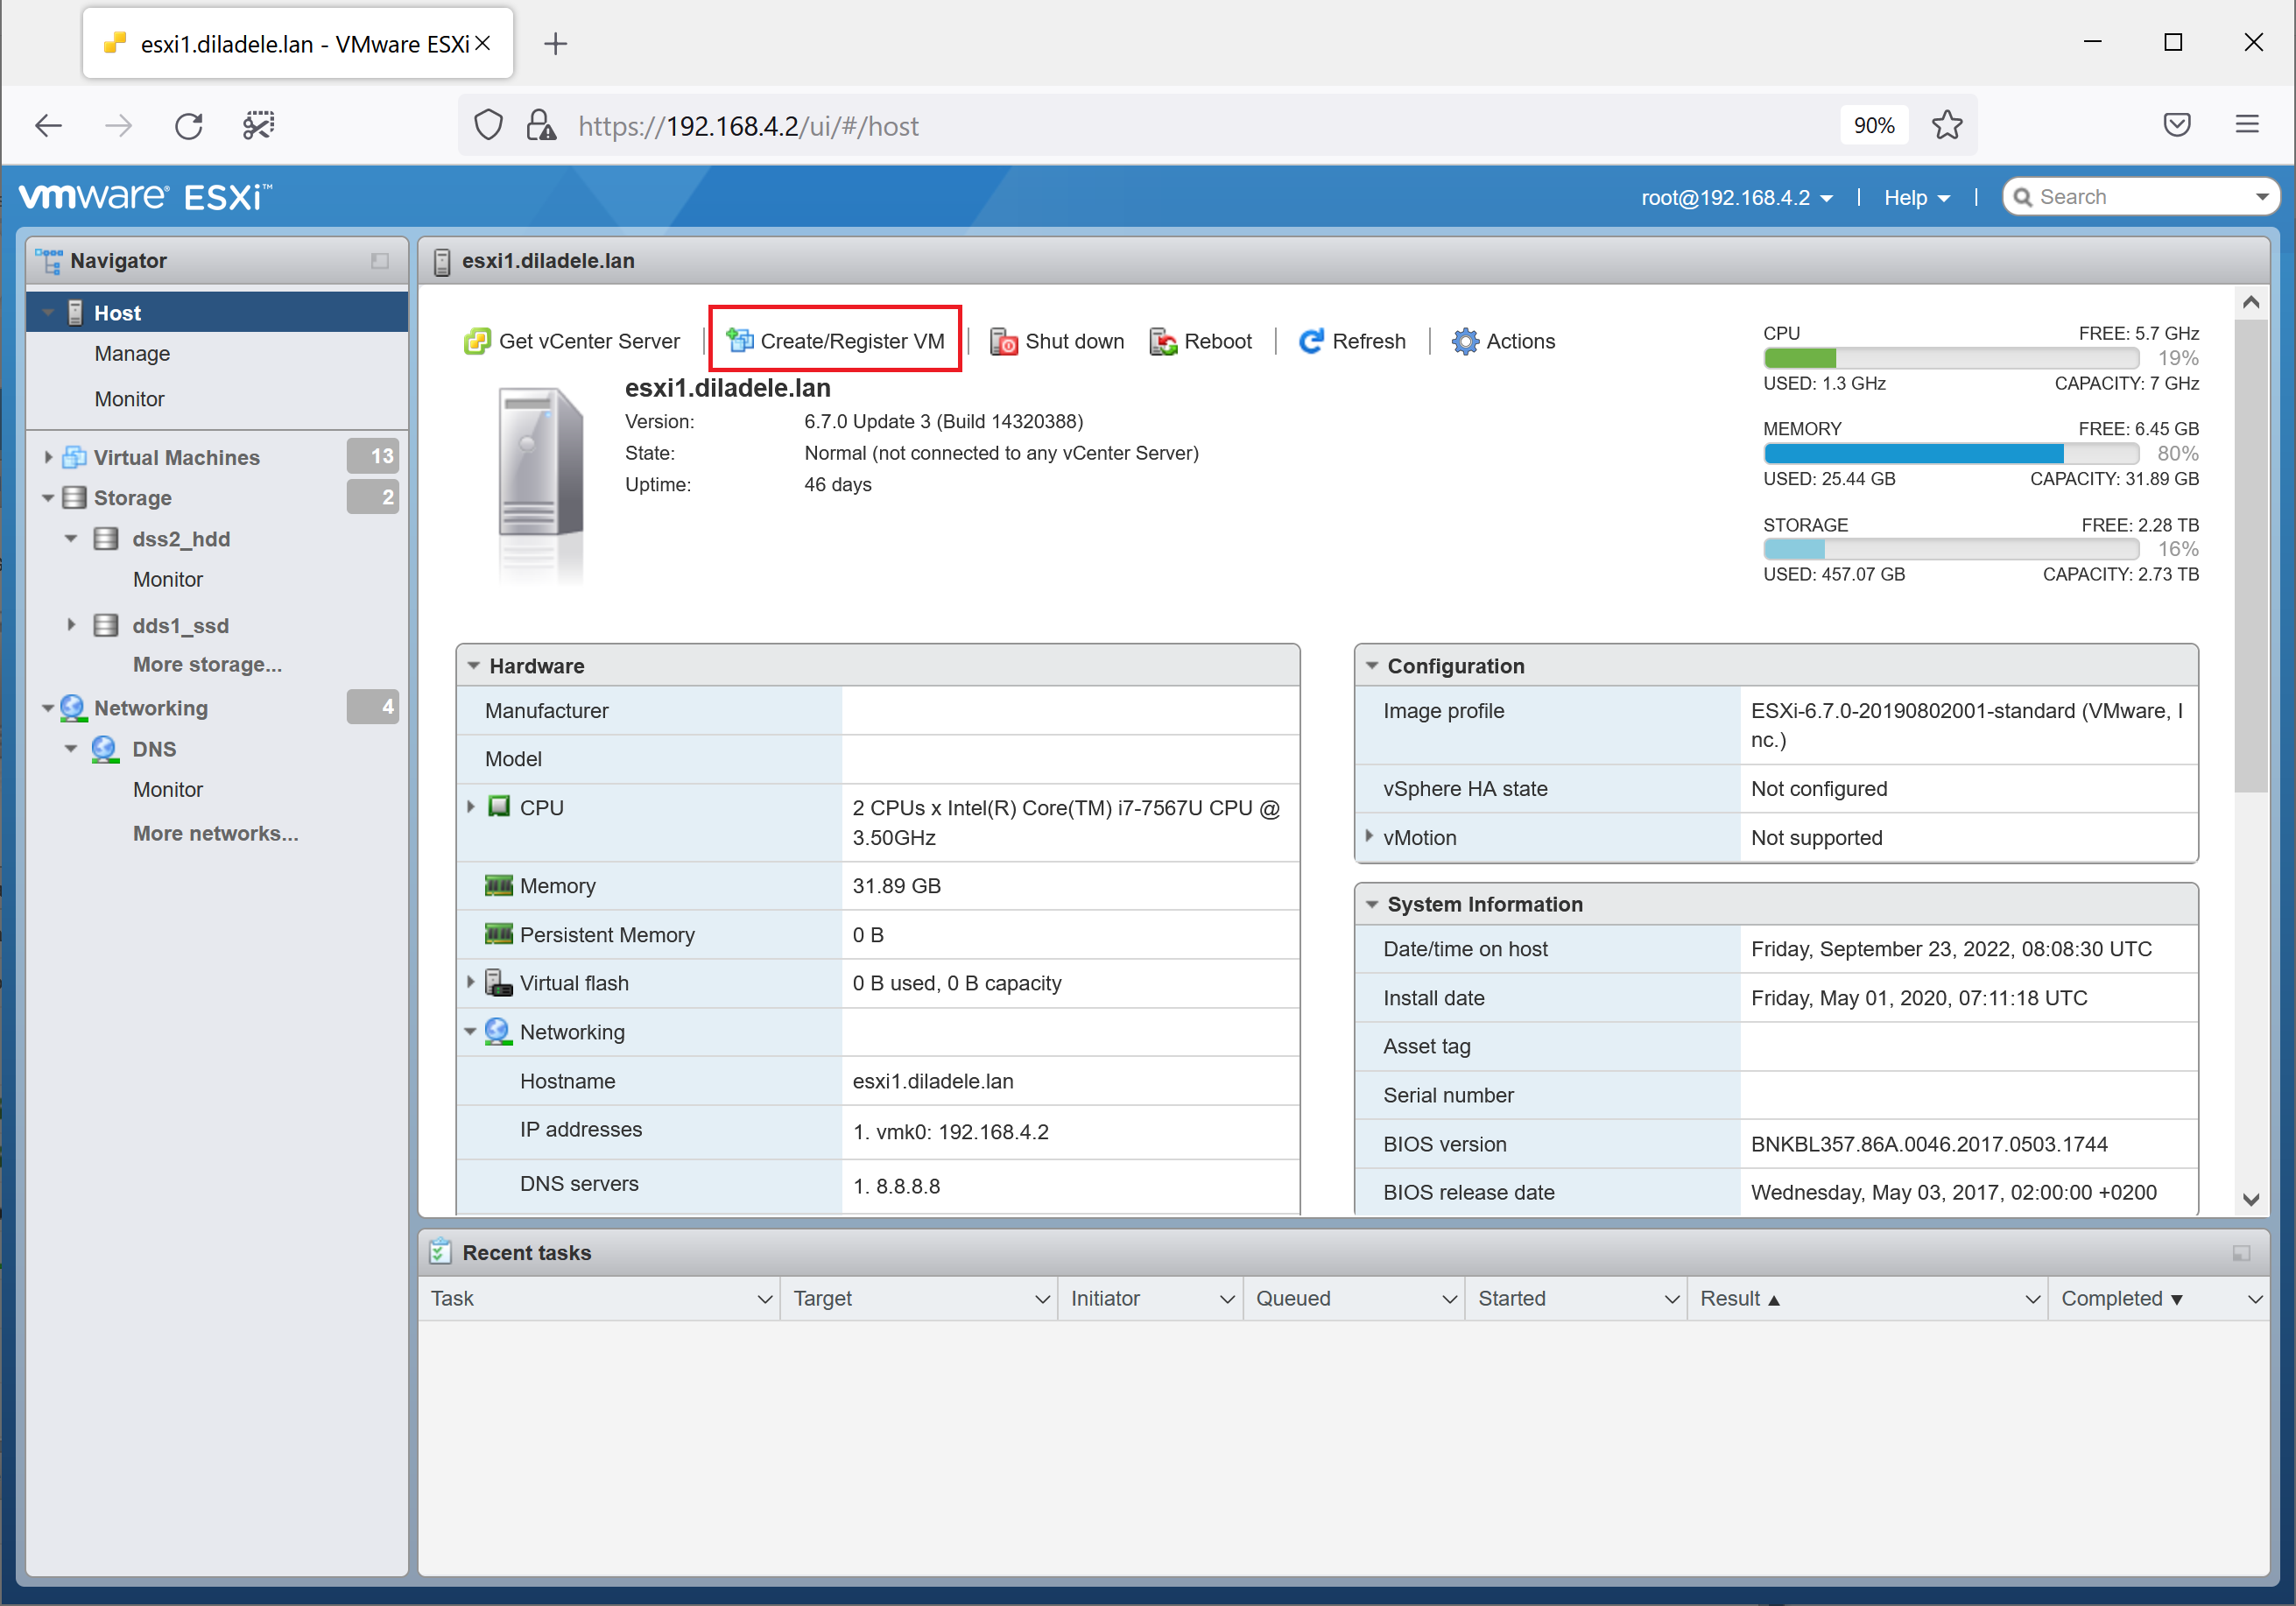Click the CPU usage bar
The width and height of the screenshot is (2296, 1606).
click(x=1950, y=358)
